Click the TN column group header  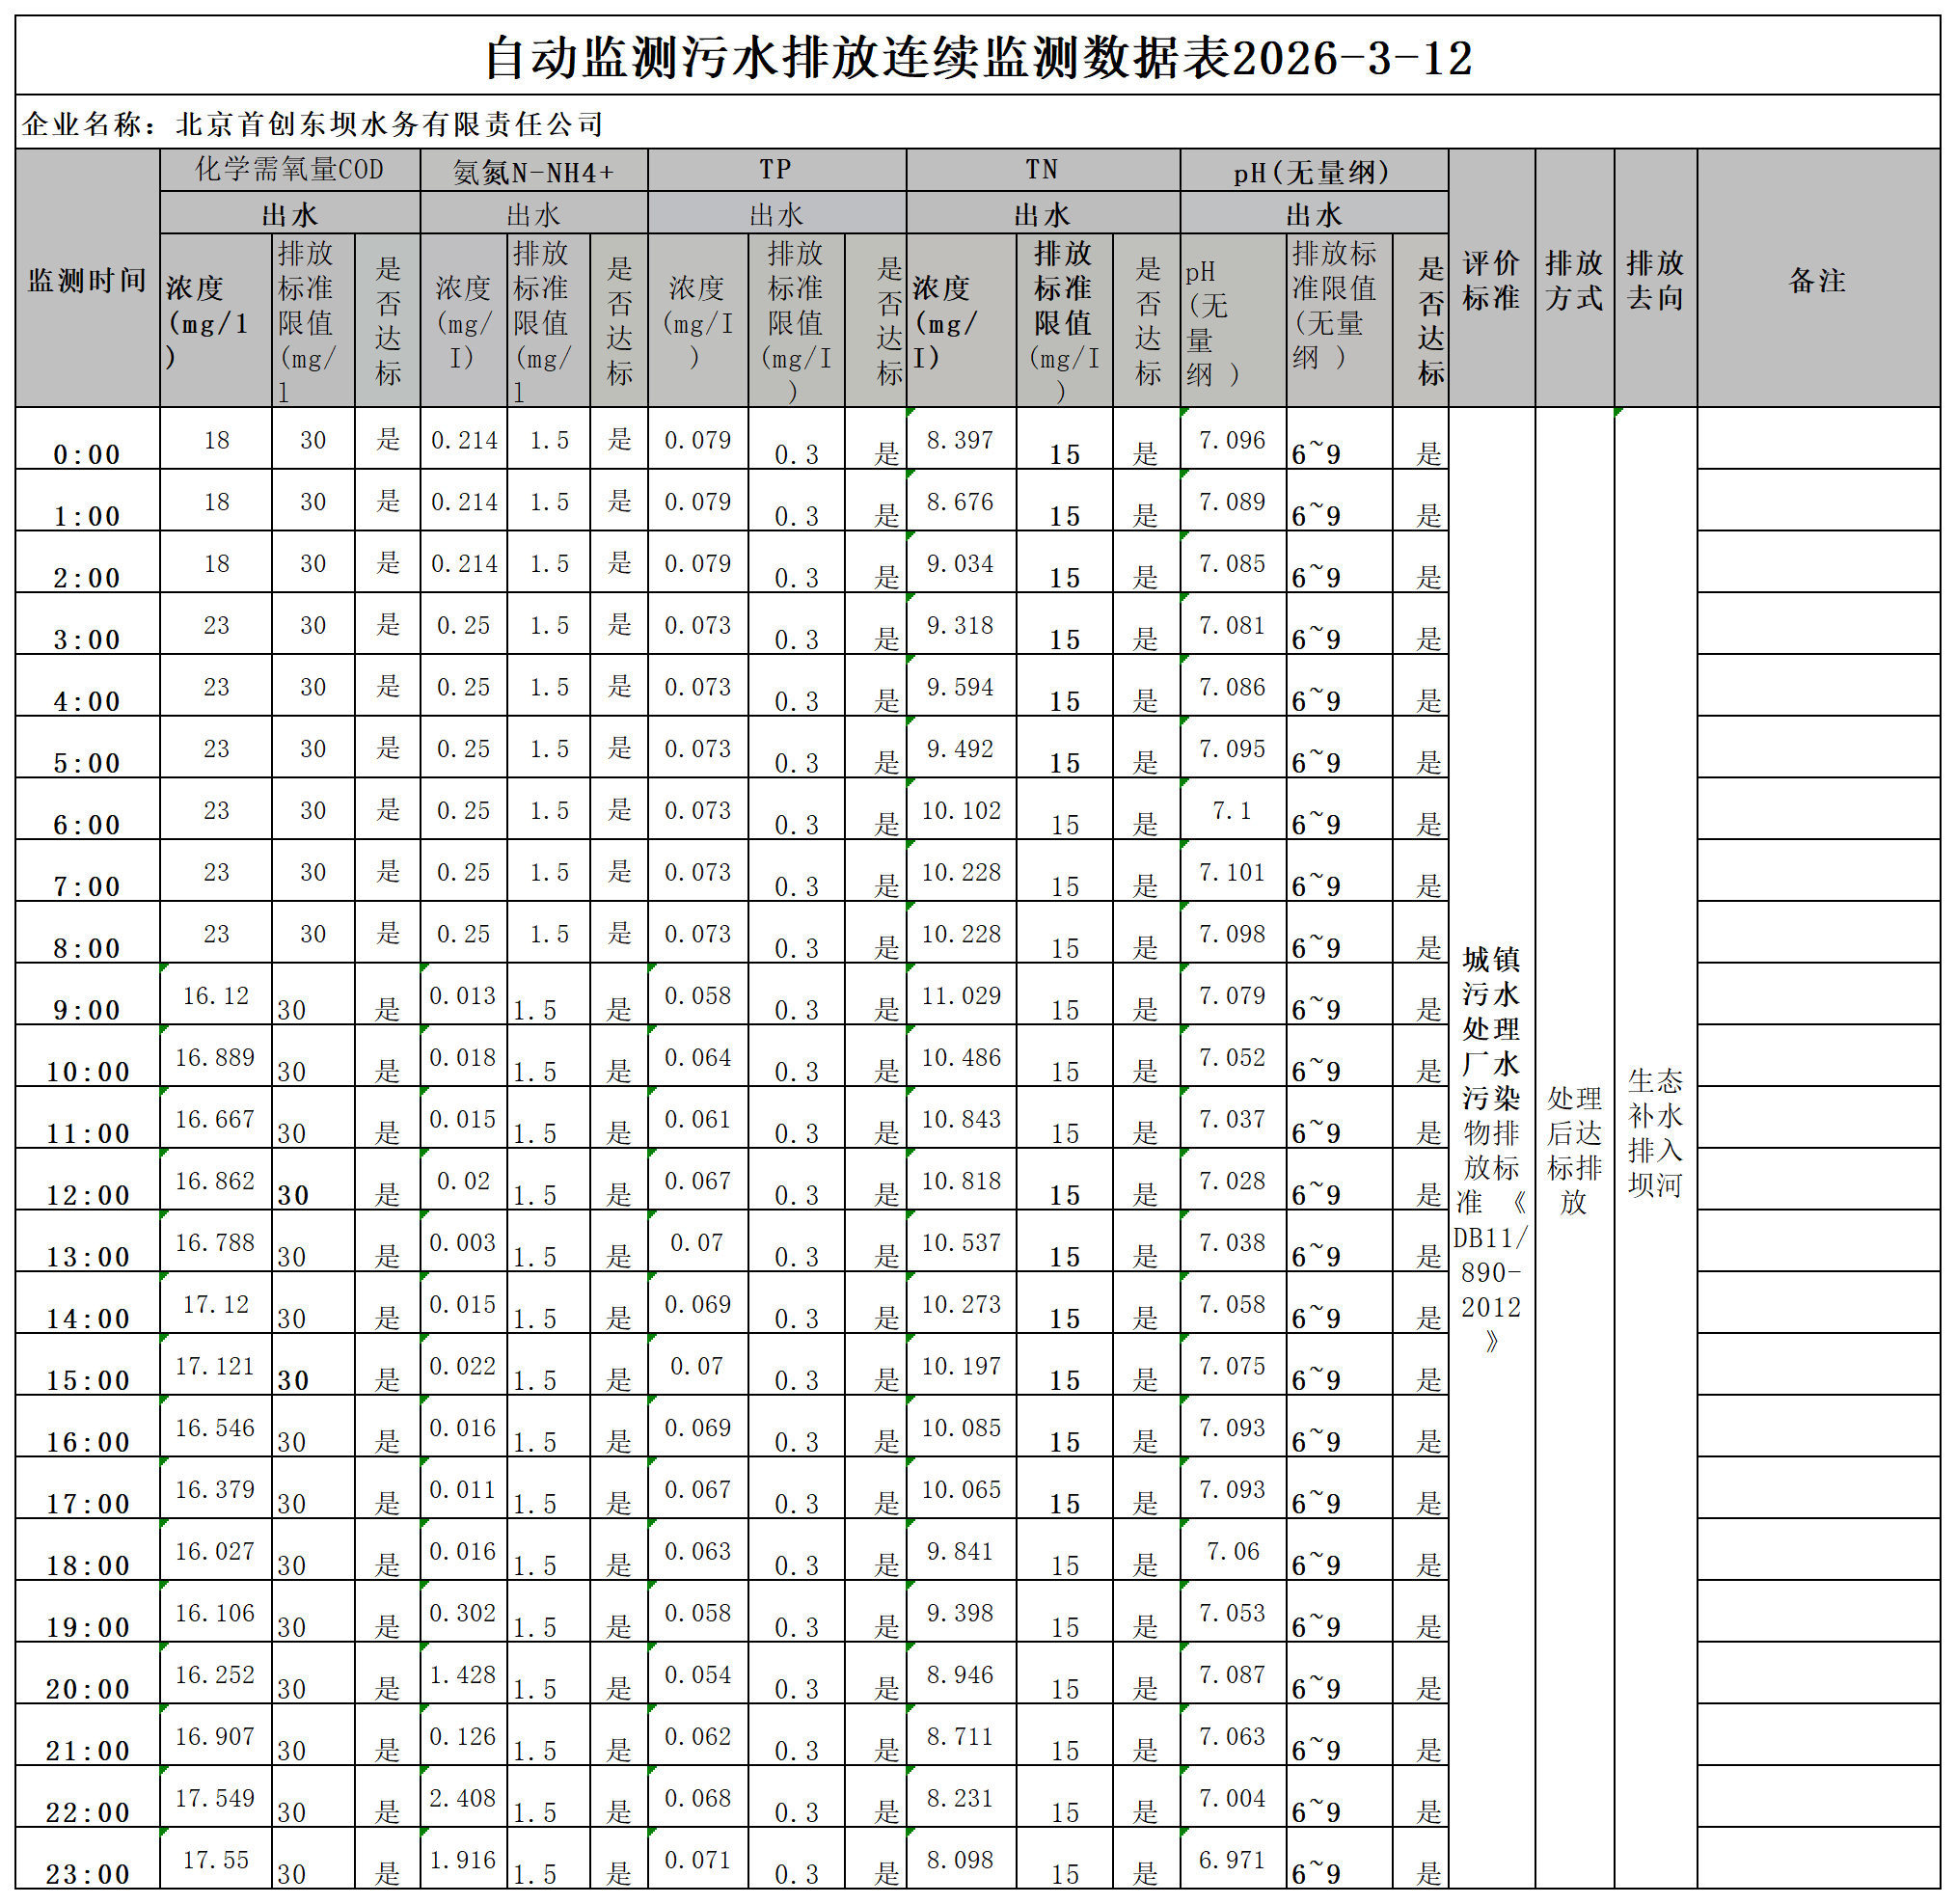(1042, 169)
